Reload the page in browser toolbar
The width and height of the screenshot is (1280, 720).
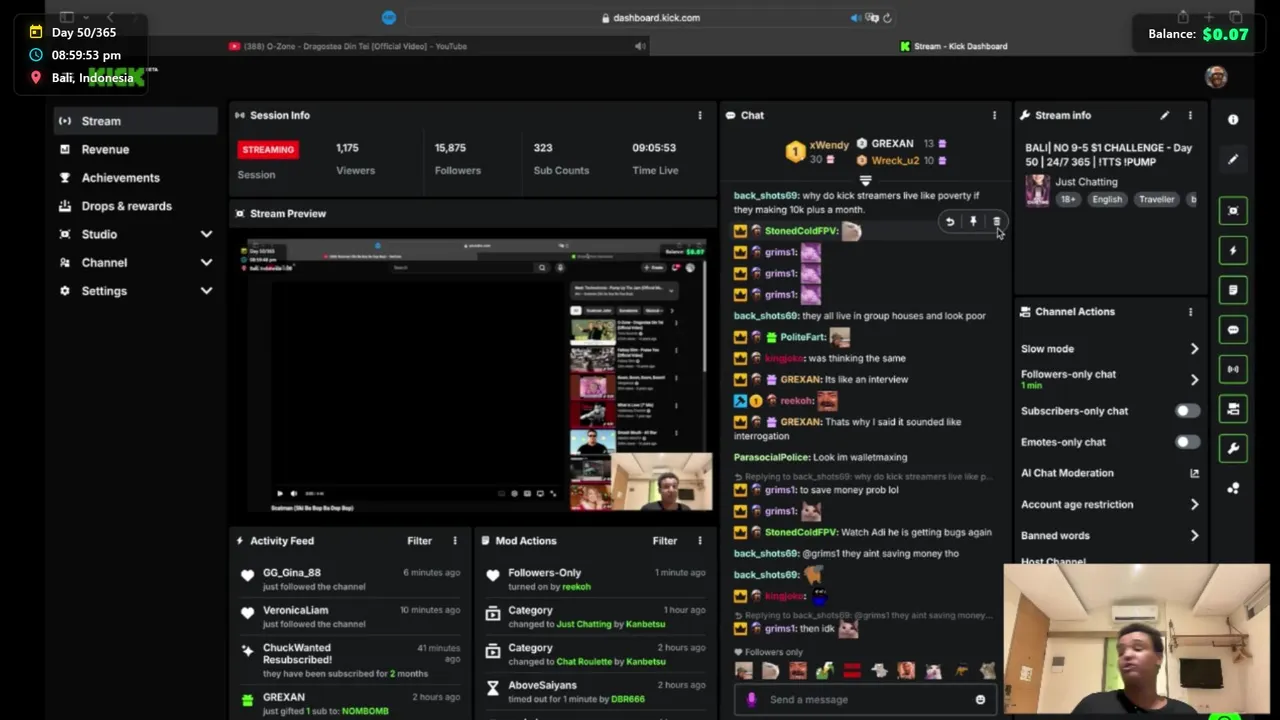click(x=887, y=18)
